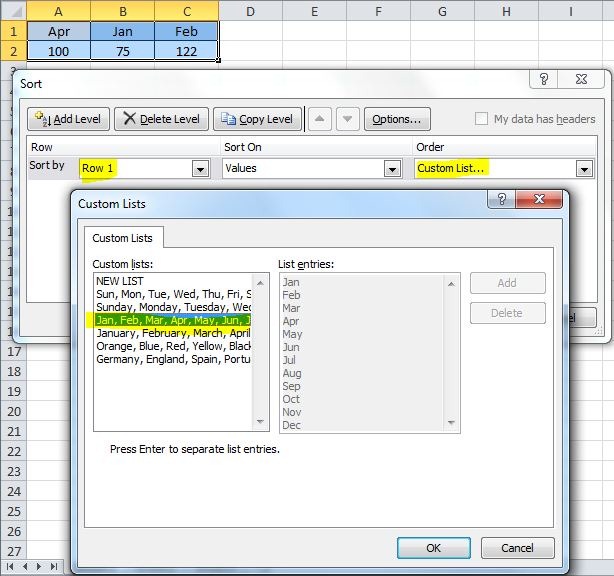Go to previous sheet tab arrow

point(25,566)
